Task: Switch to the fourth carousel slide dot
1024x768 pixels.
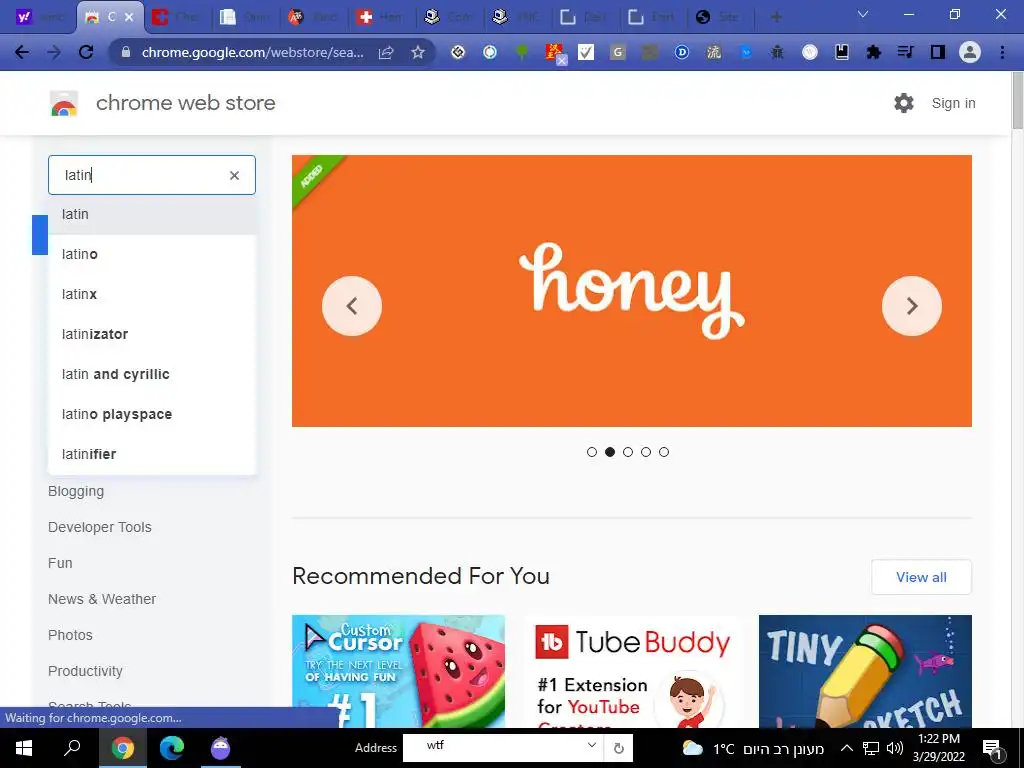Action: click(x=646, y=452)
